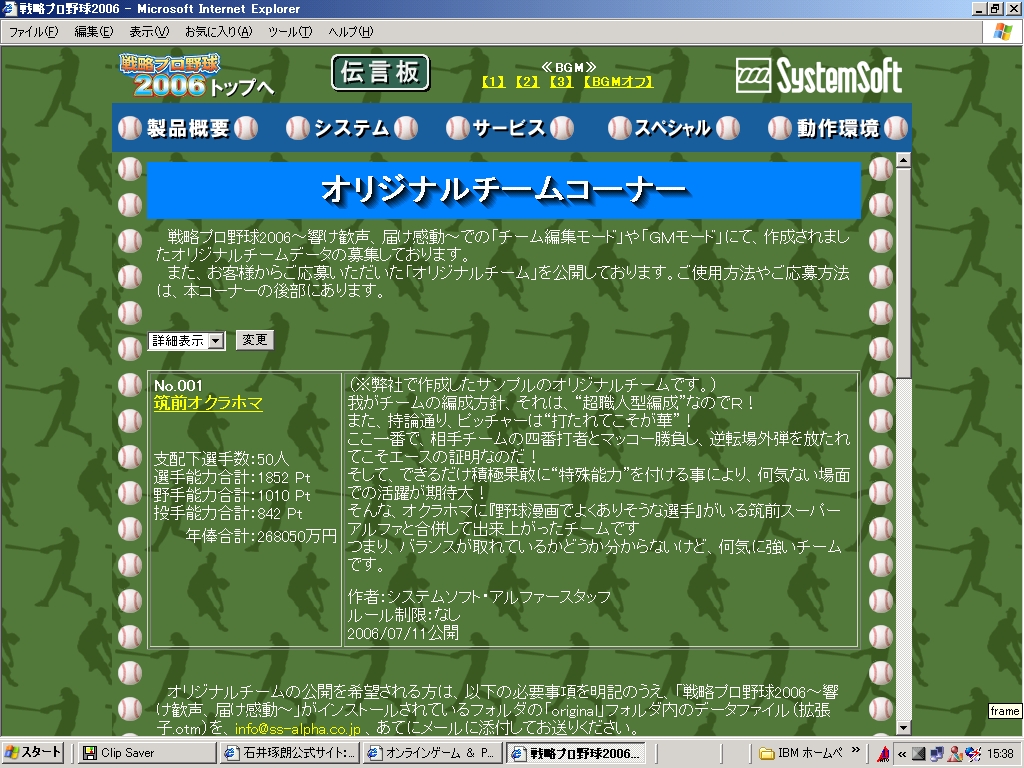Open the ヘルプ(H) menu
This screenshot has width=1024, height=768.
(351, 31)
